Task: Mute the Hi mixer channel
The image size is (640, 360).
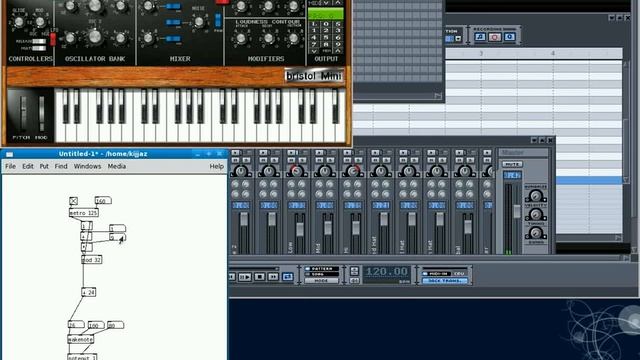Action: click(x=347, y=160)
